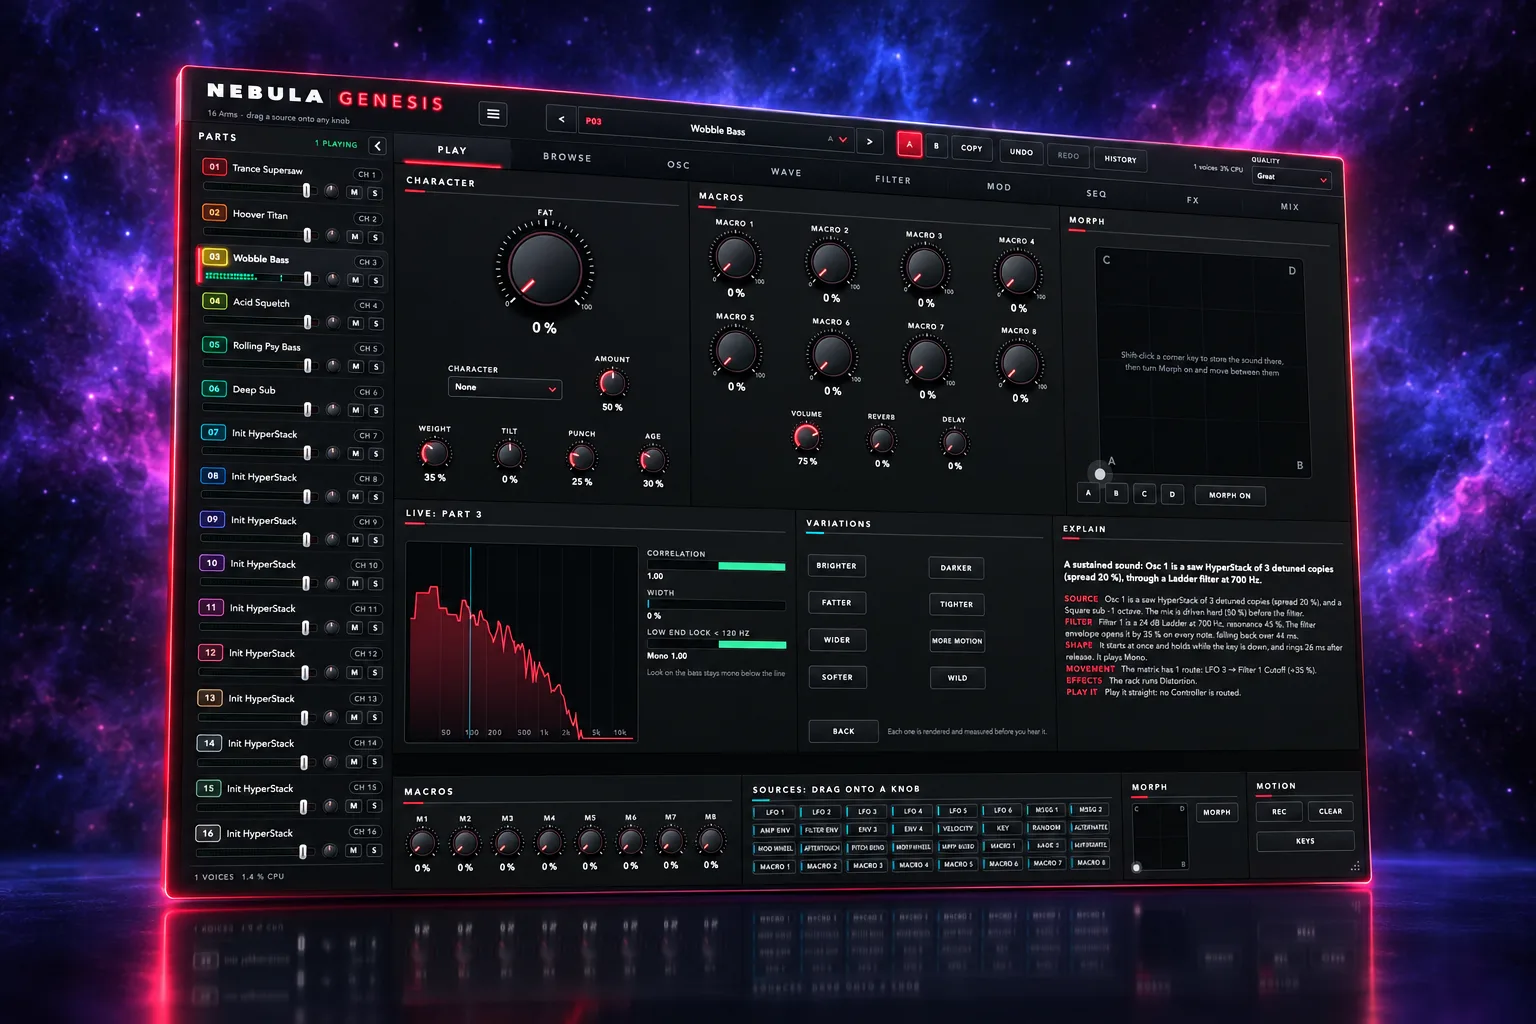Image resolution: width=1536 pixels, height=1024 pixels.
Task: Solo part 02 Hoover Titan
Action: (x=375, y=238)
